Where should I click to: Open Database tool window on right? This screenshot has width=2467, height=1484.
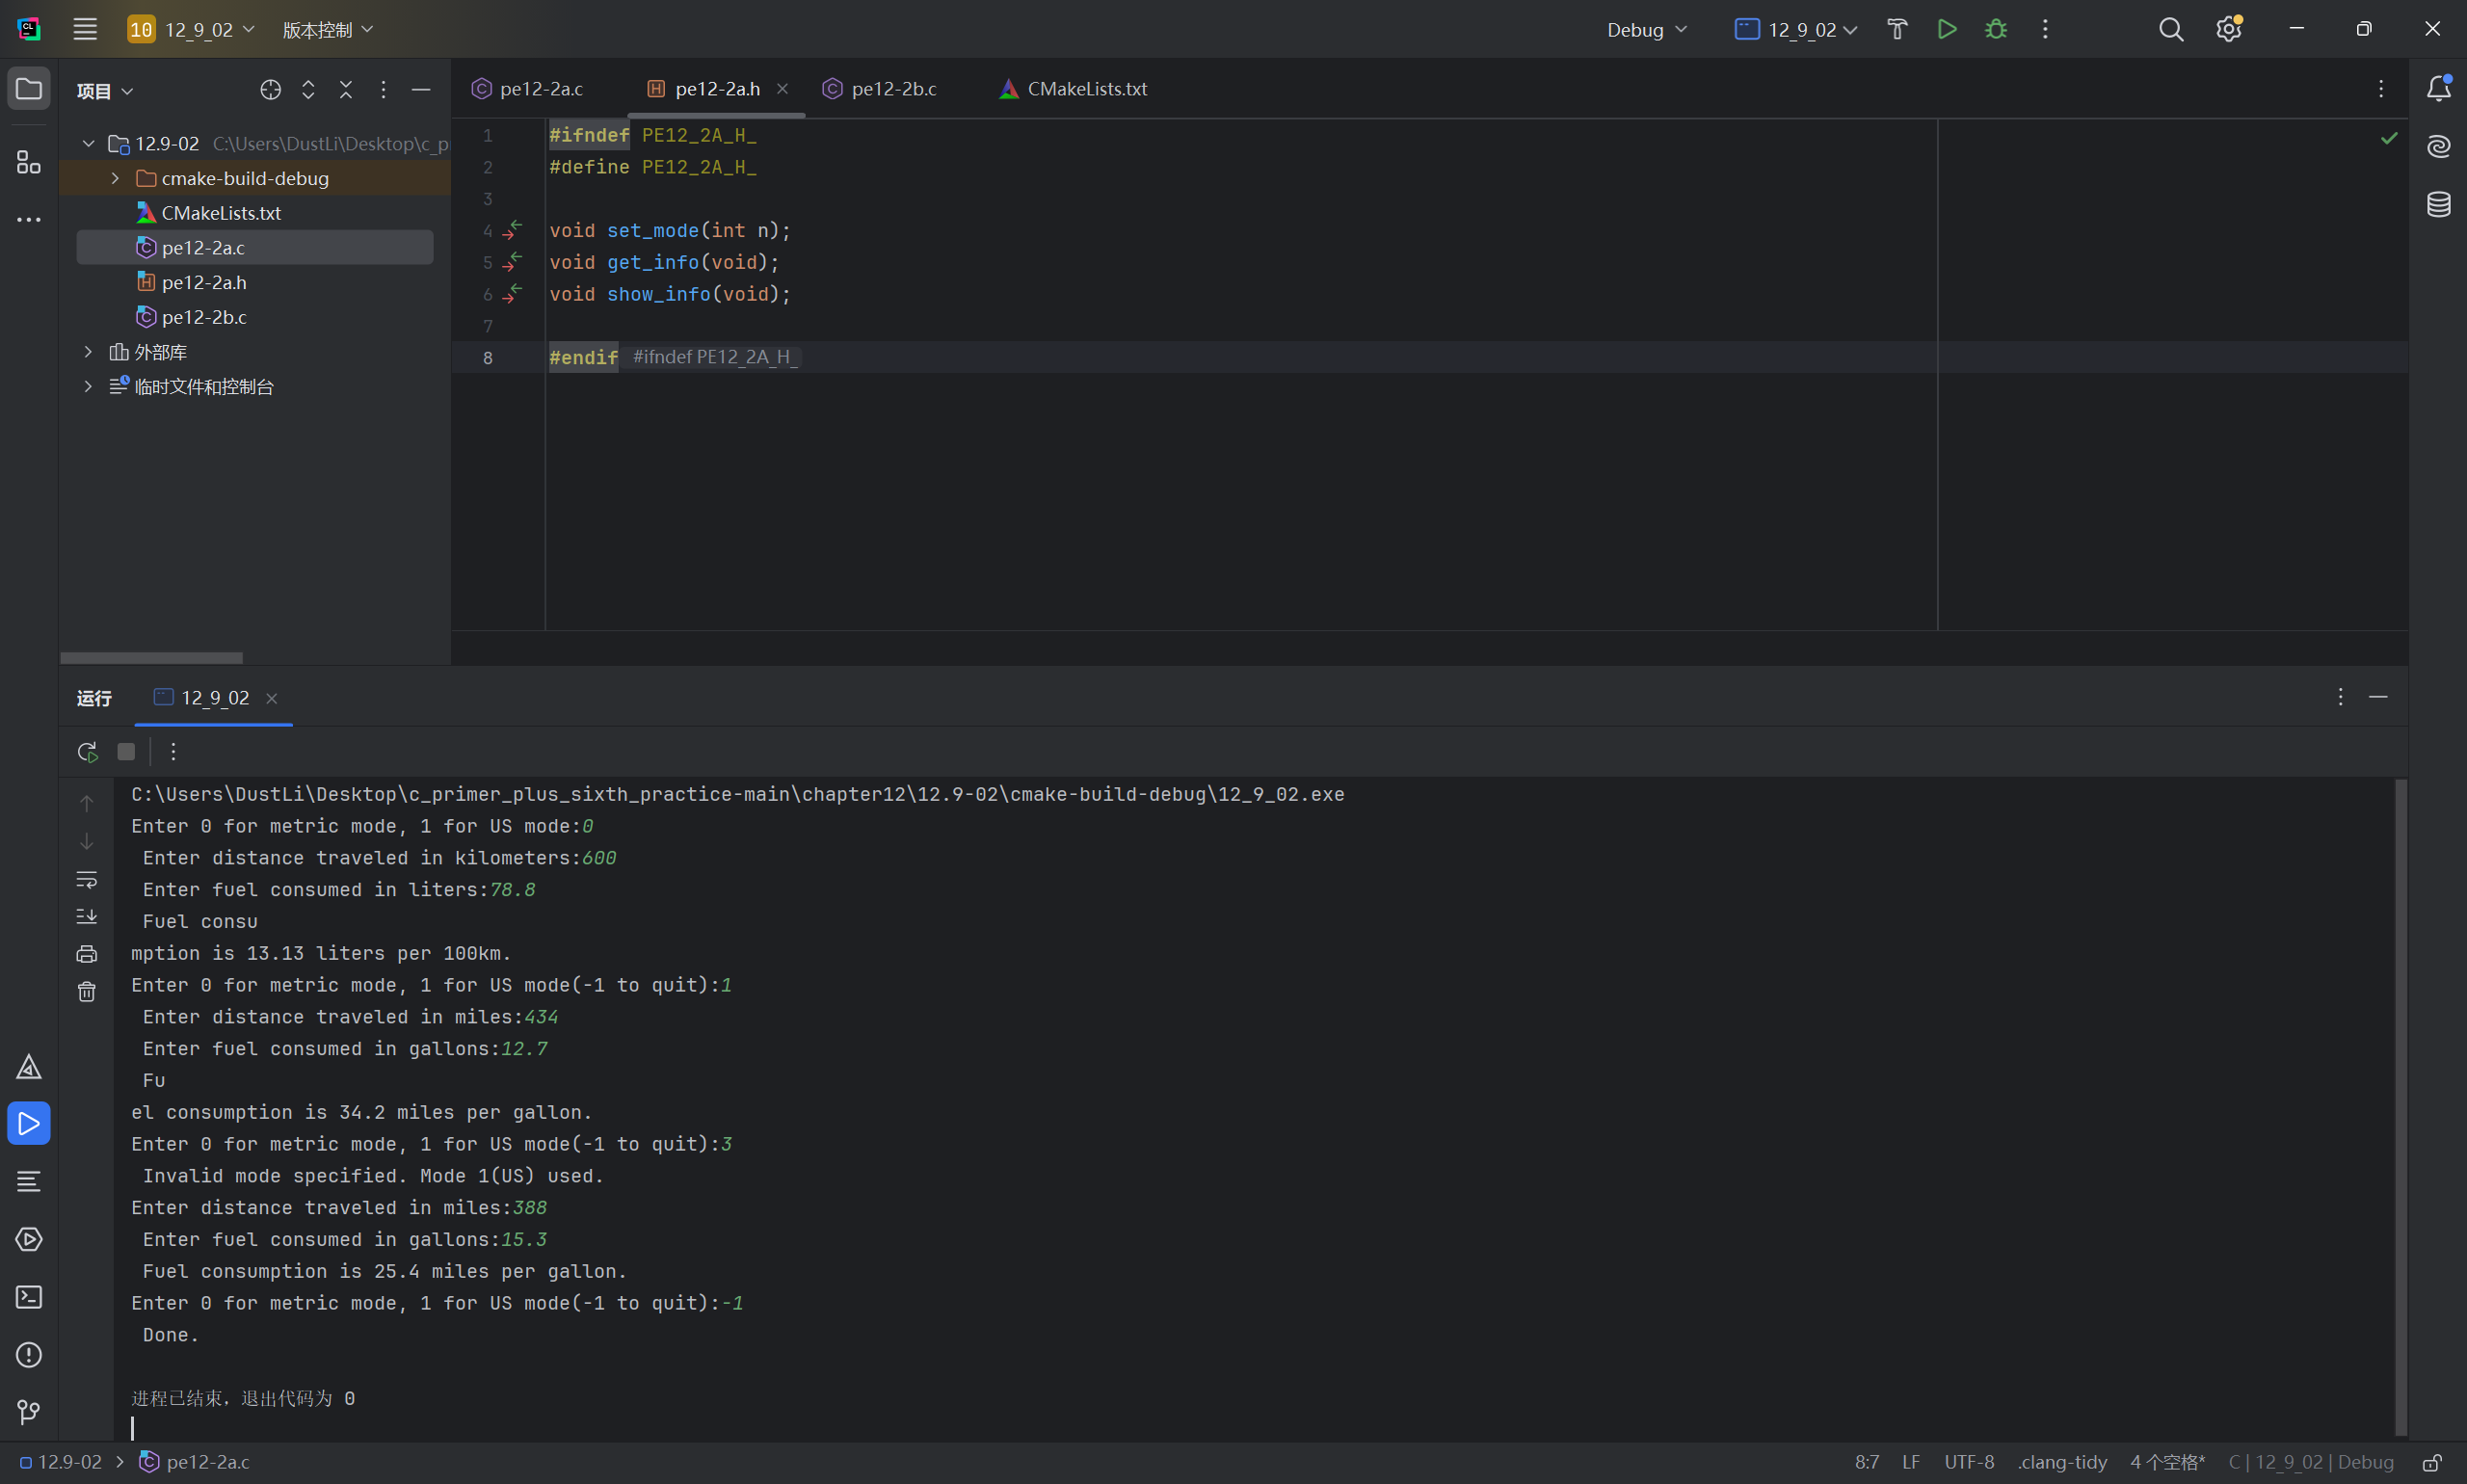click(2438, 205)
